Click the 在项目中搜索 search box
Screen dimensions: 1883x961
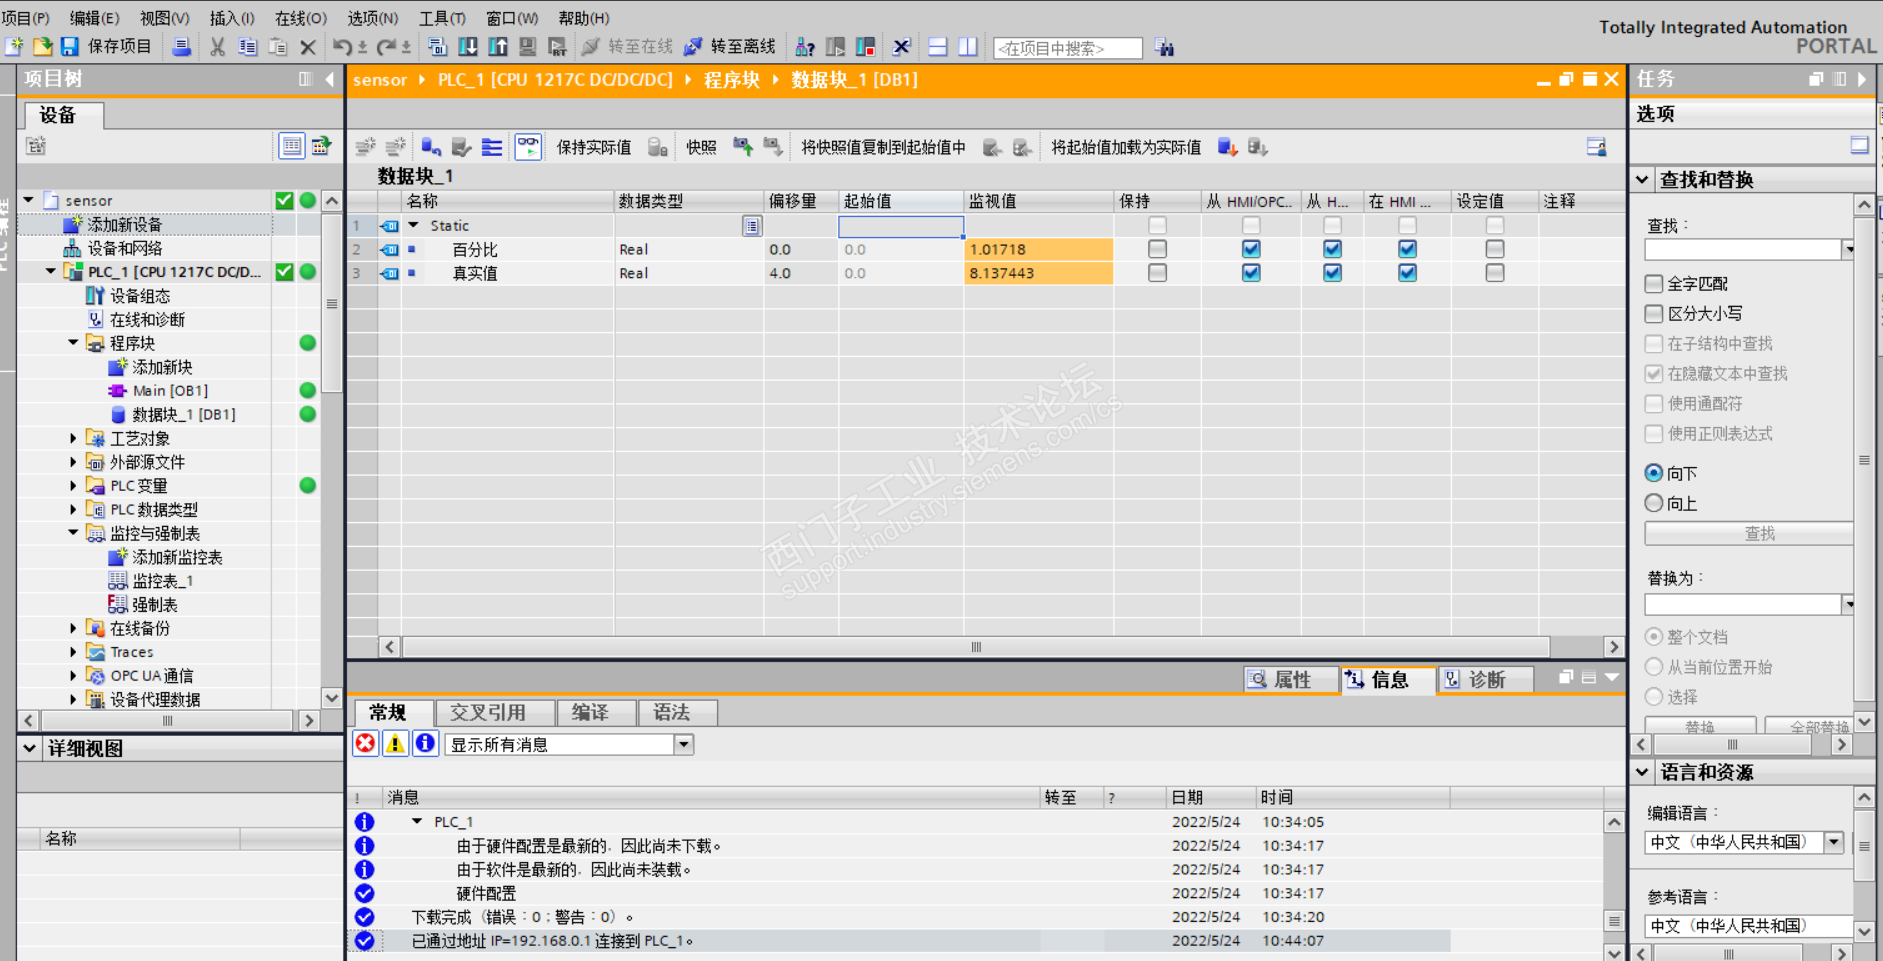coord(1067,48)
